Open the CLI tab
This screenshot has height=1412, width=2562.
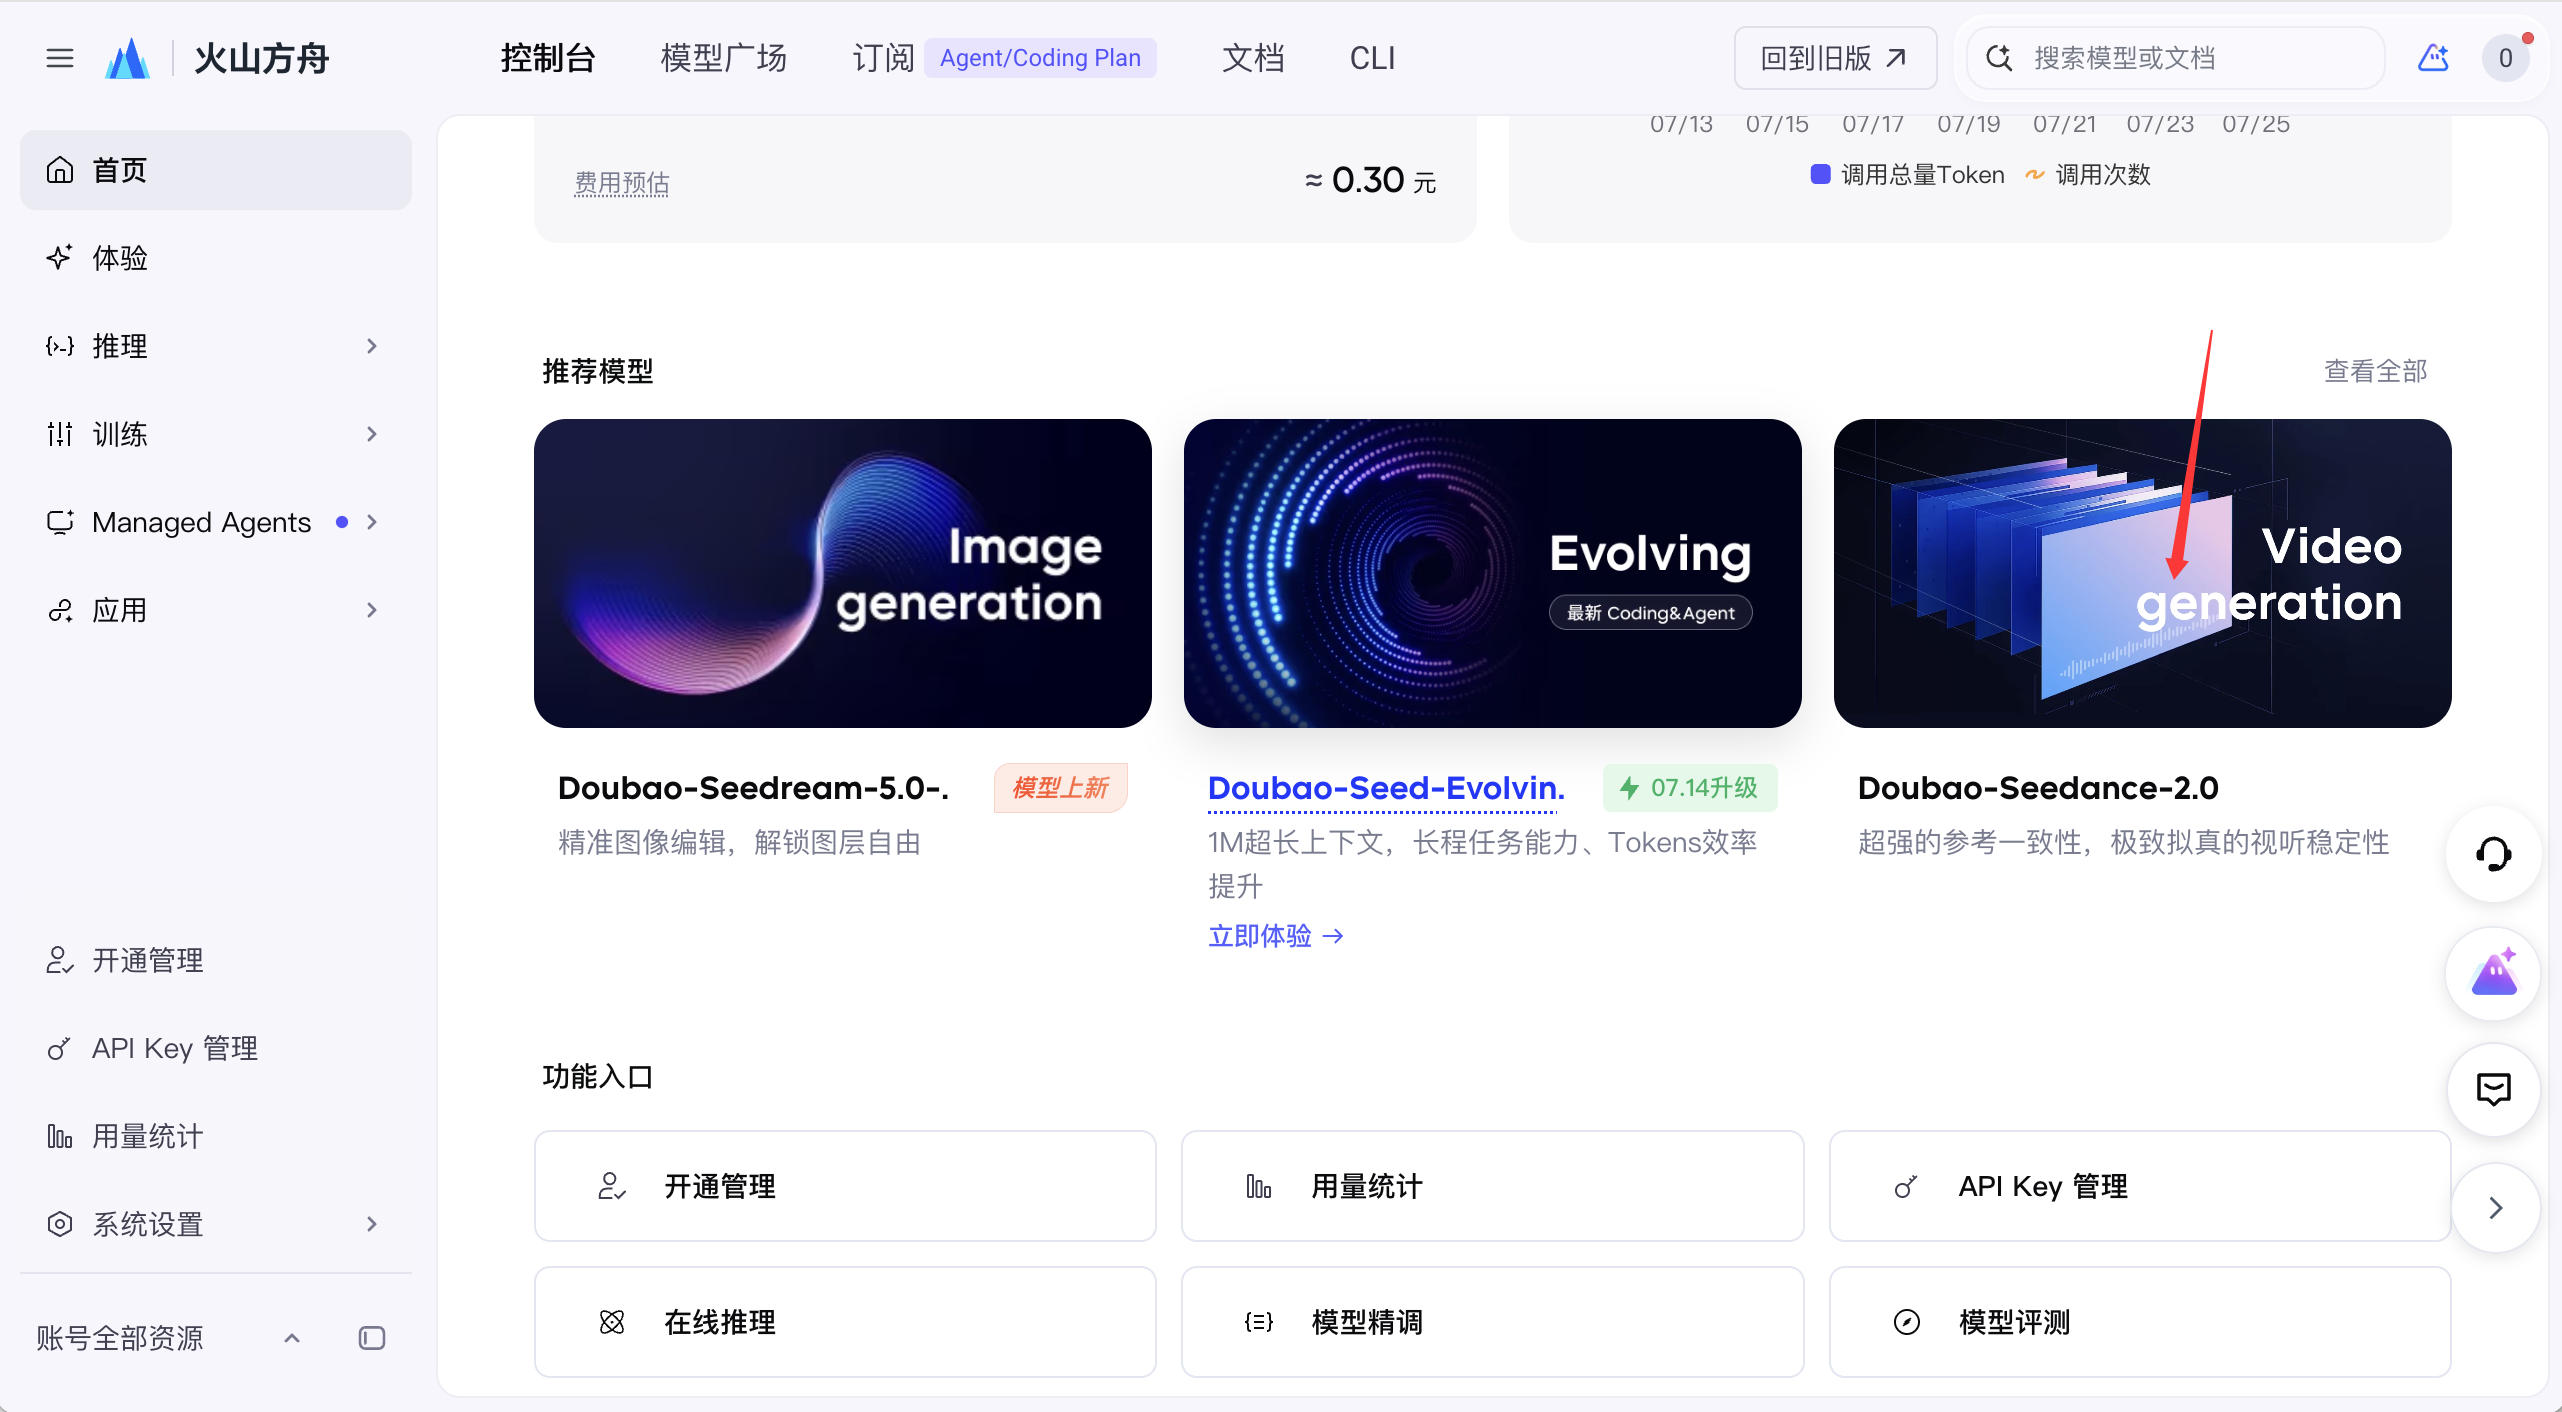(x=1372, y=58)
